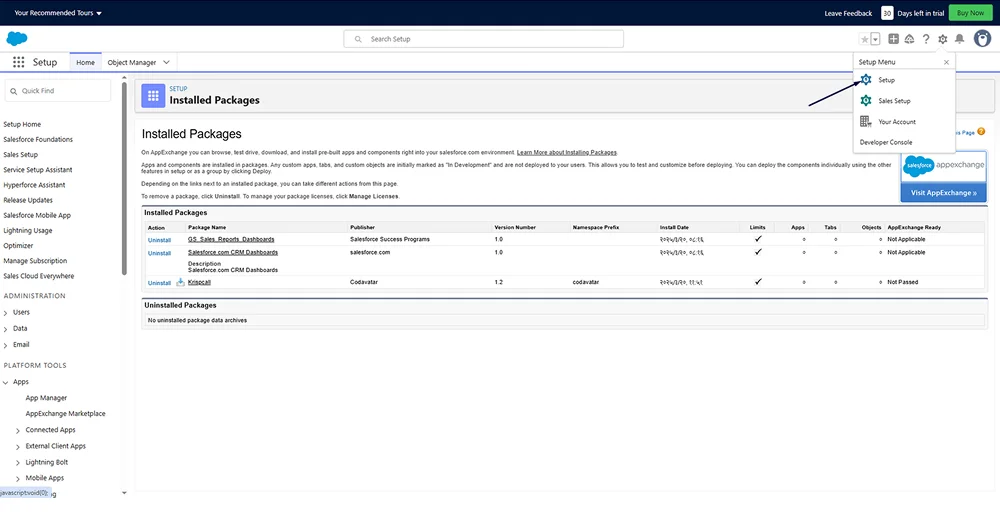
Task: Open Service Setup Assistant in sidebar
Action: 38,170
